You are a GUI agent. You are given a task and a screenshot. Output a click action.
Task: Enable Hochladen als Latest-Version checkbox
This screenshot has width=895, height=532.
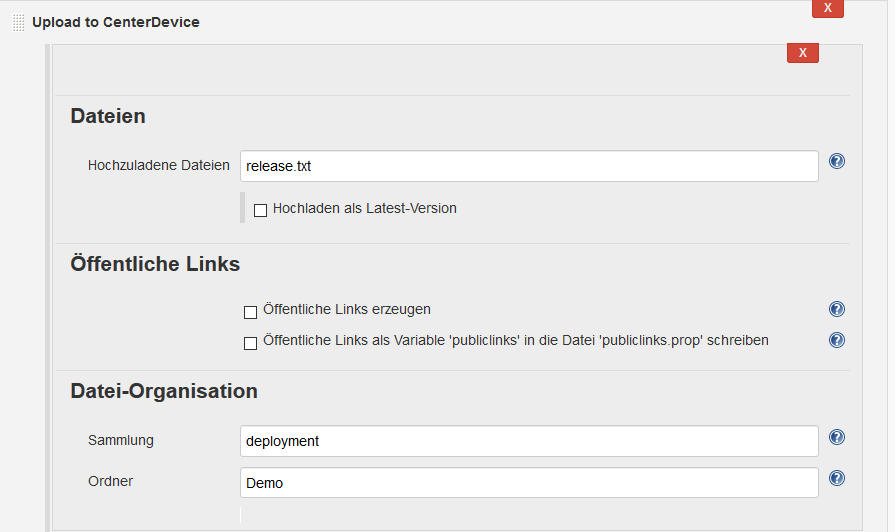[x=261, y=210]
